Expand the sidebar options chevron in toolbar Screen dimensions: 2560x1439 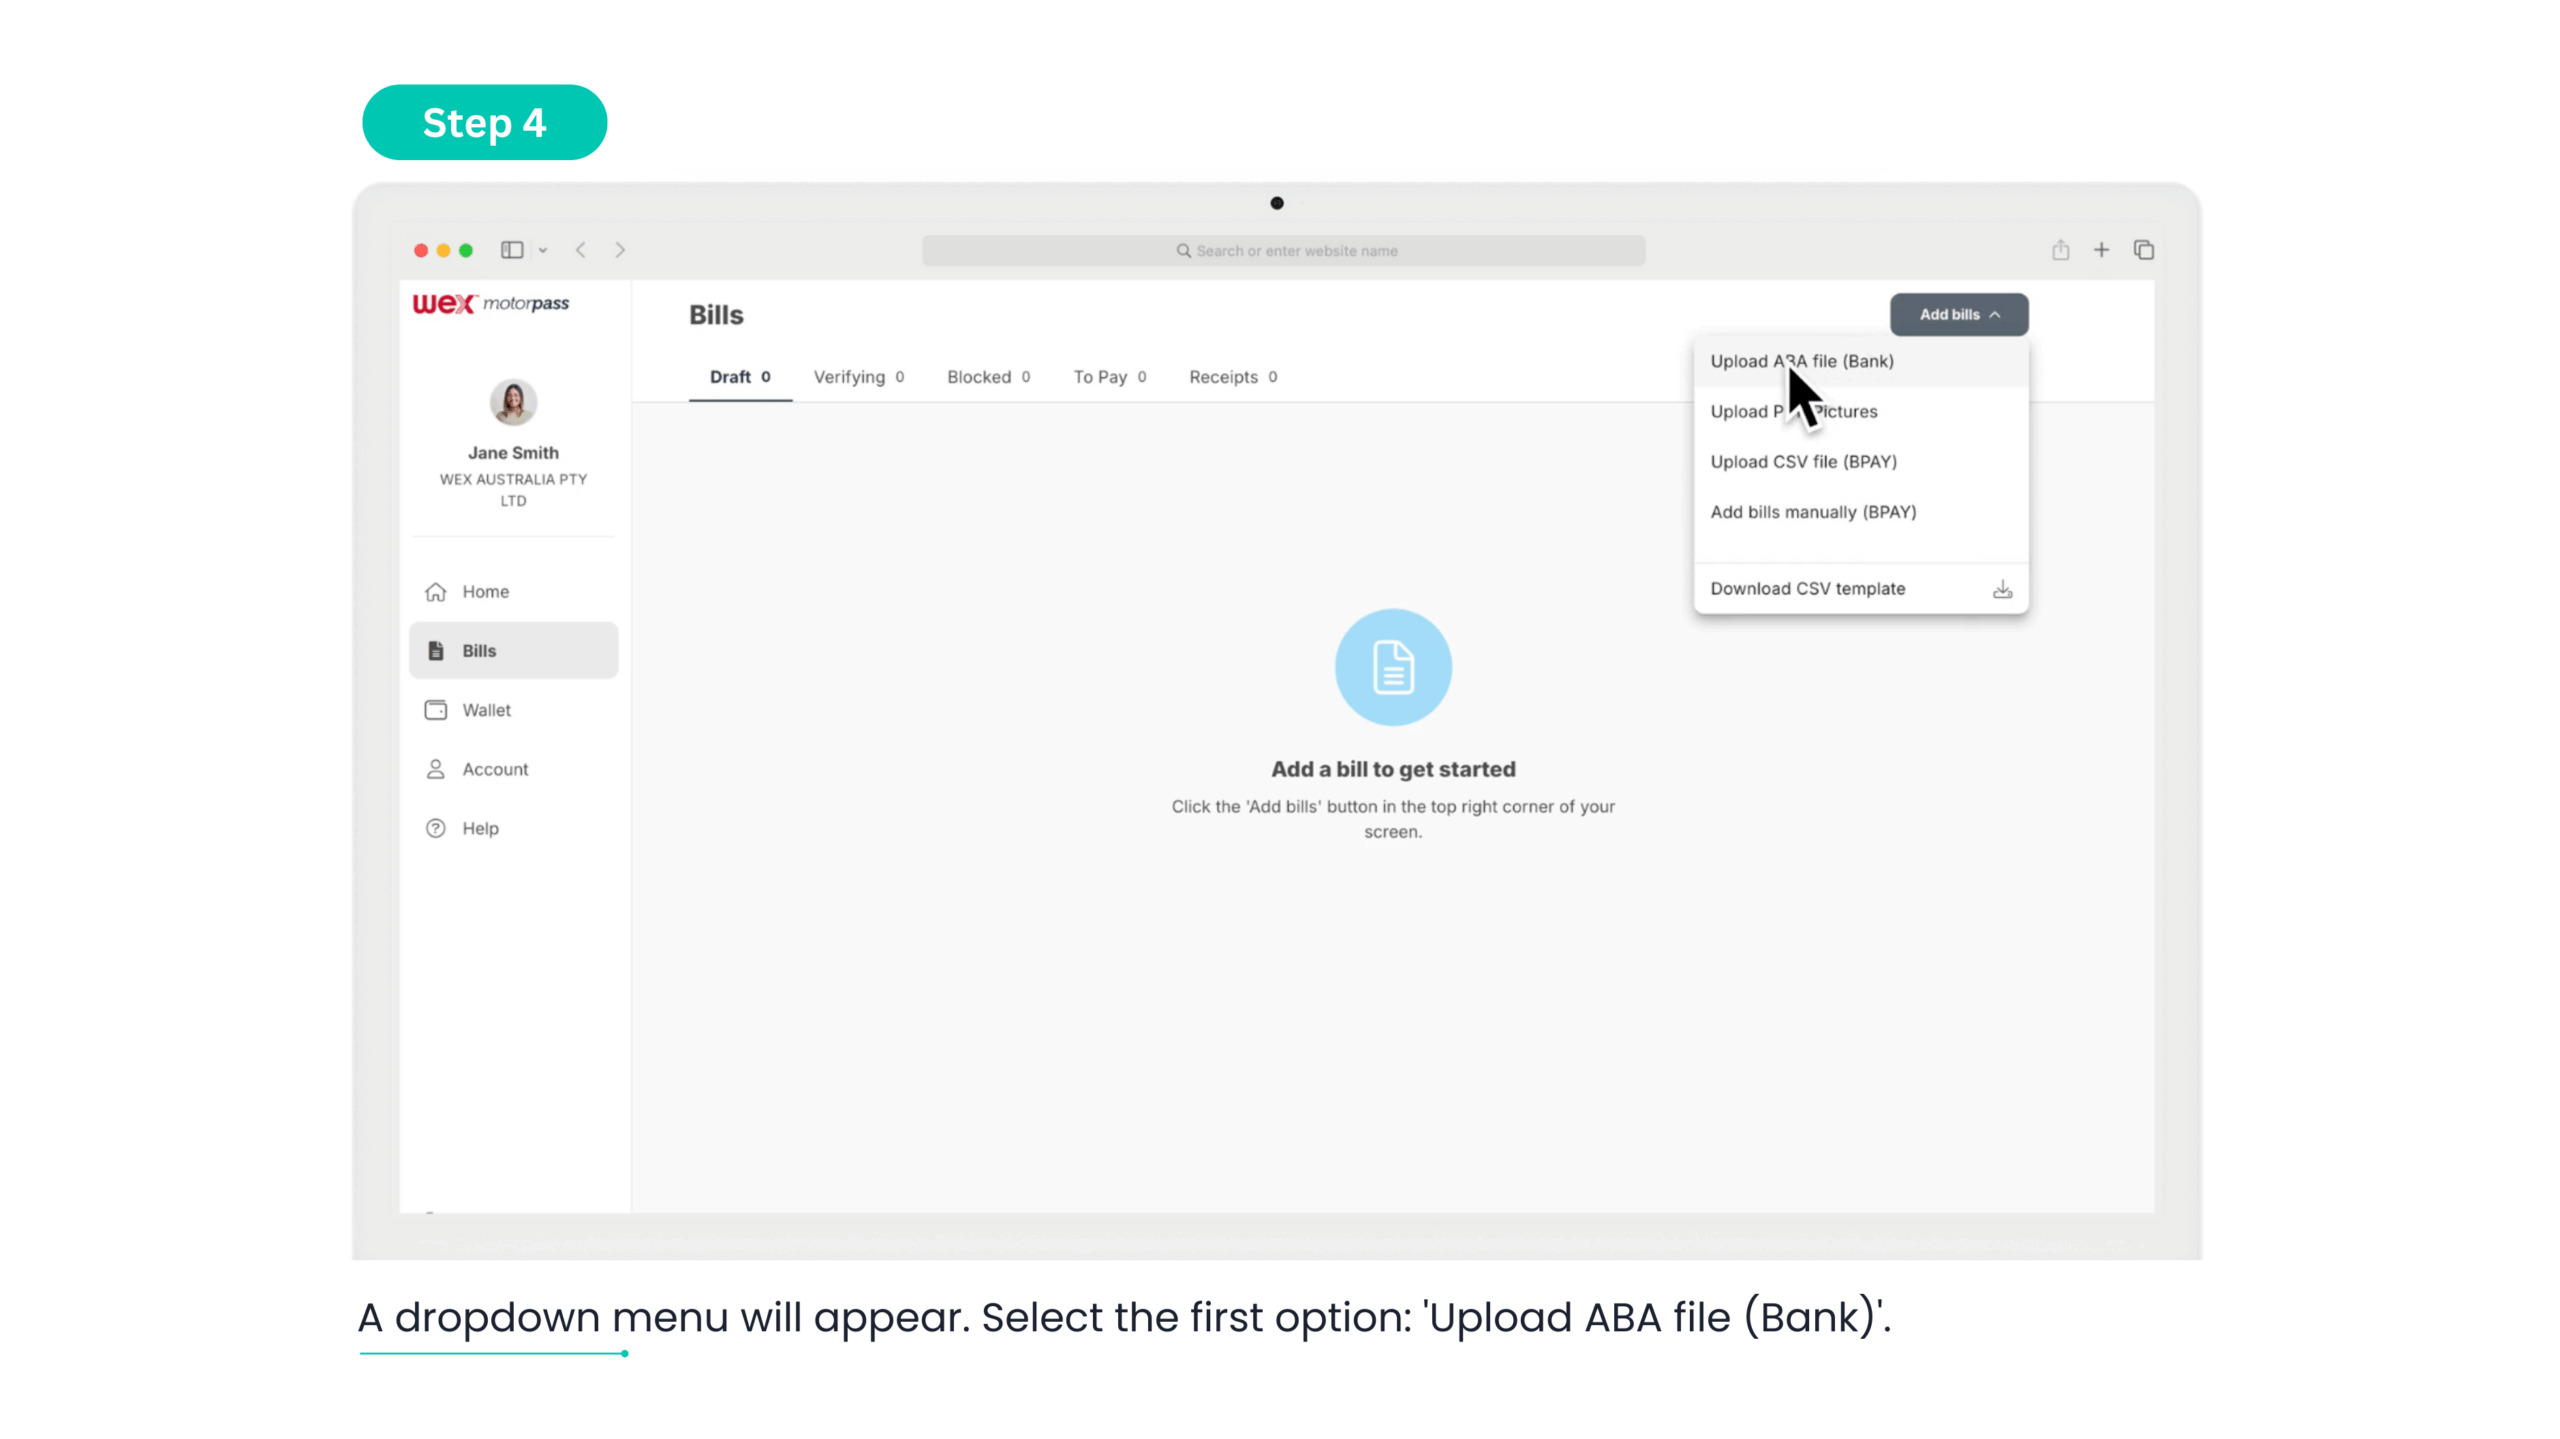click(543, 251)
